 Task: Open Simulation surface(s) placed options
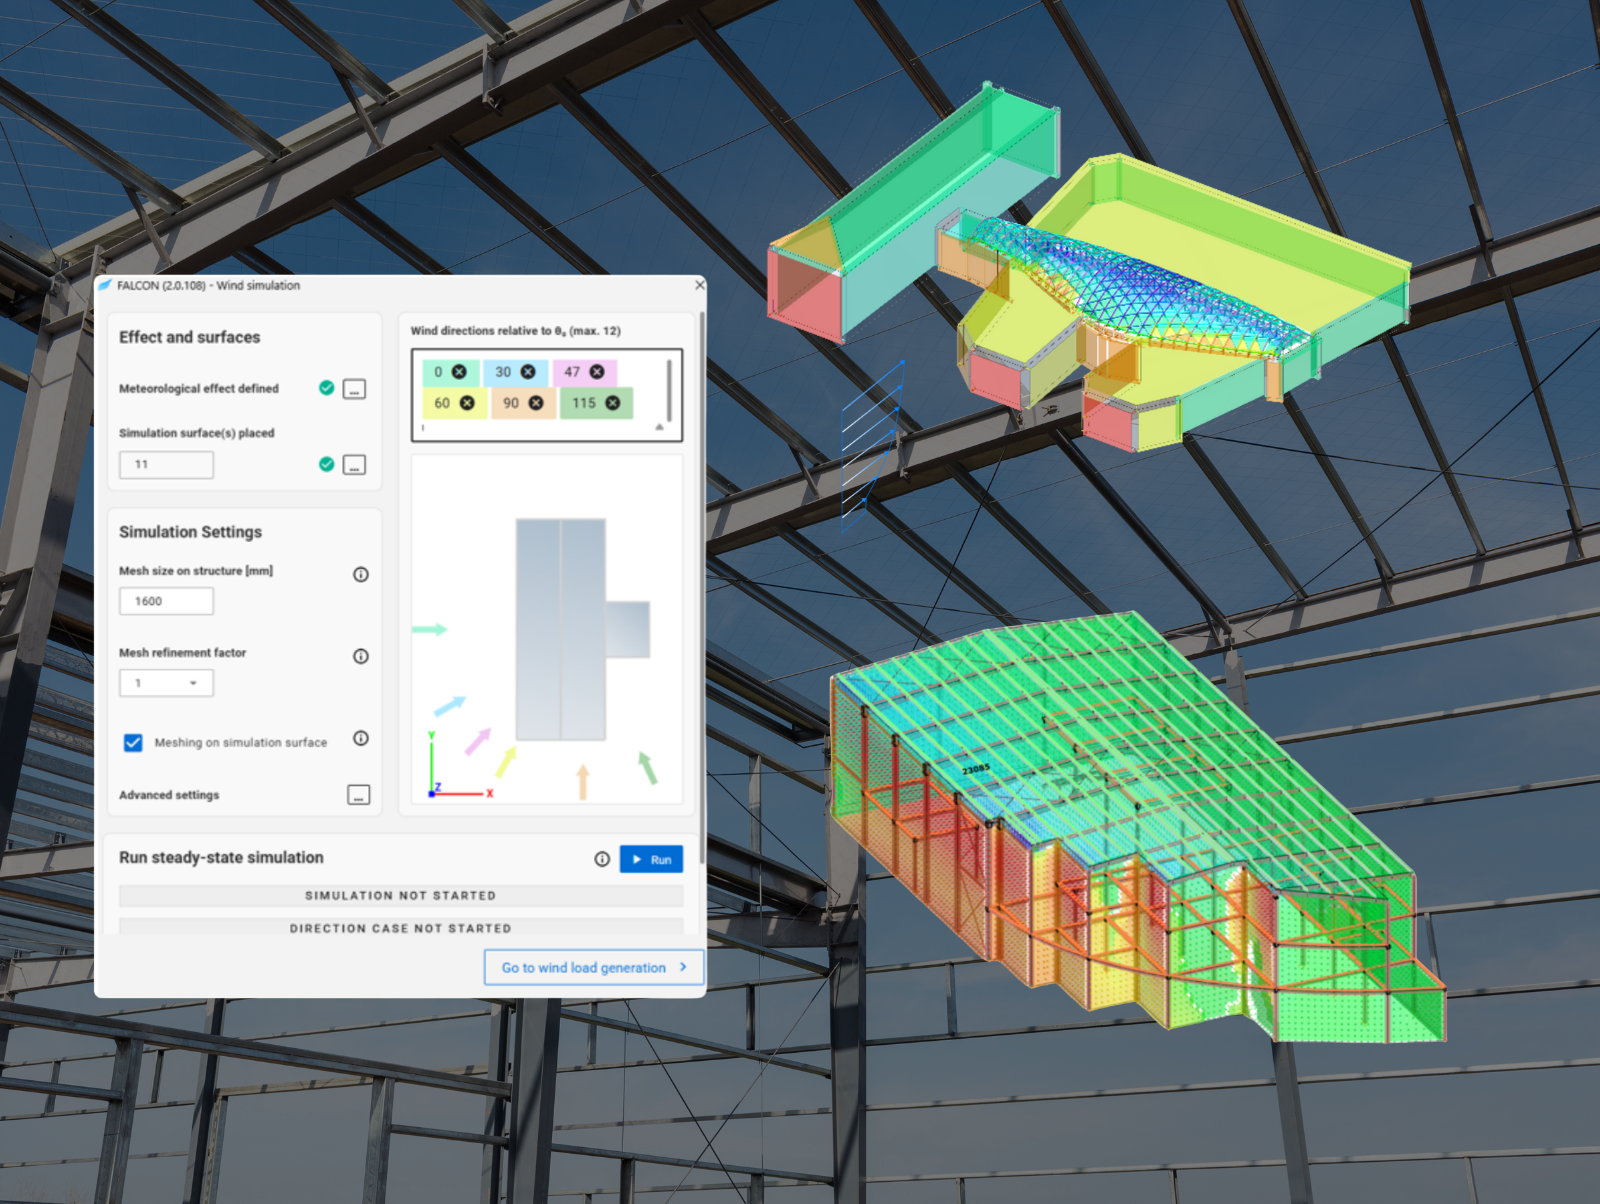coord(354,465)
